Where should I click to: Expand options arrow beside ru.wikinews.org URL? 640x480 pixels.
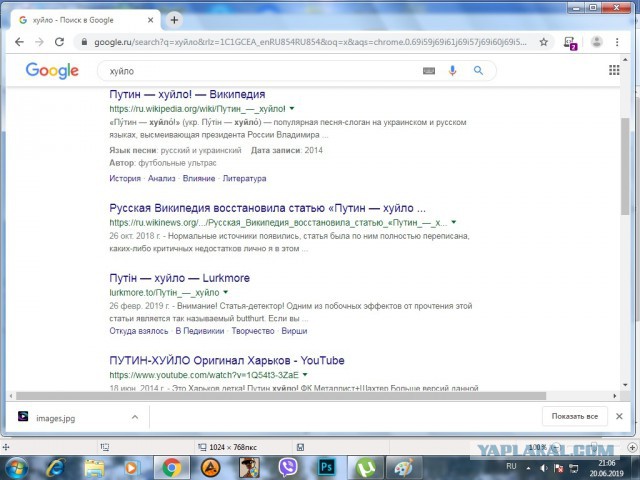click(x=453, y=222)
